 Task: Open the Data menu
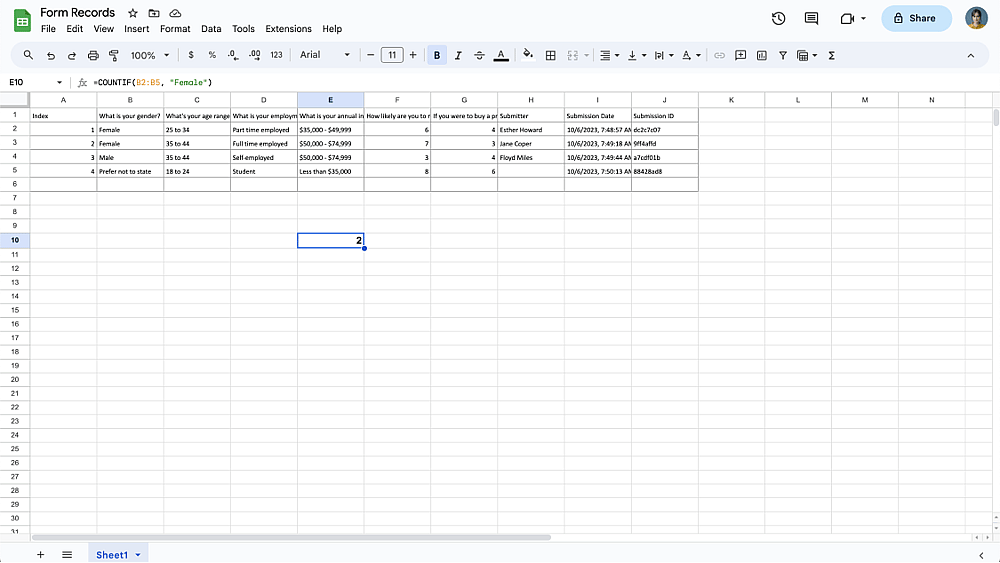coord(211,29)
